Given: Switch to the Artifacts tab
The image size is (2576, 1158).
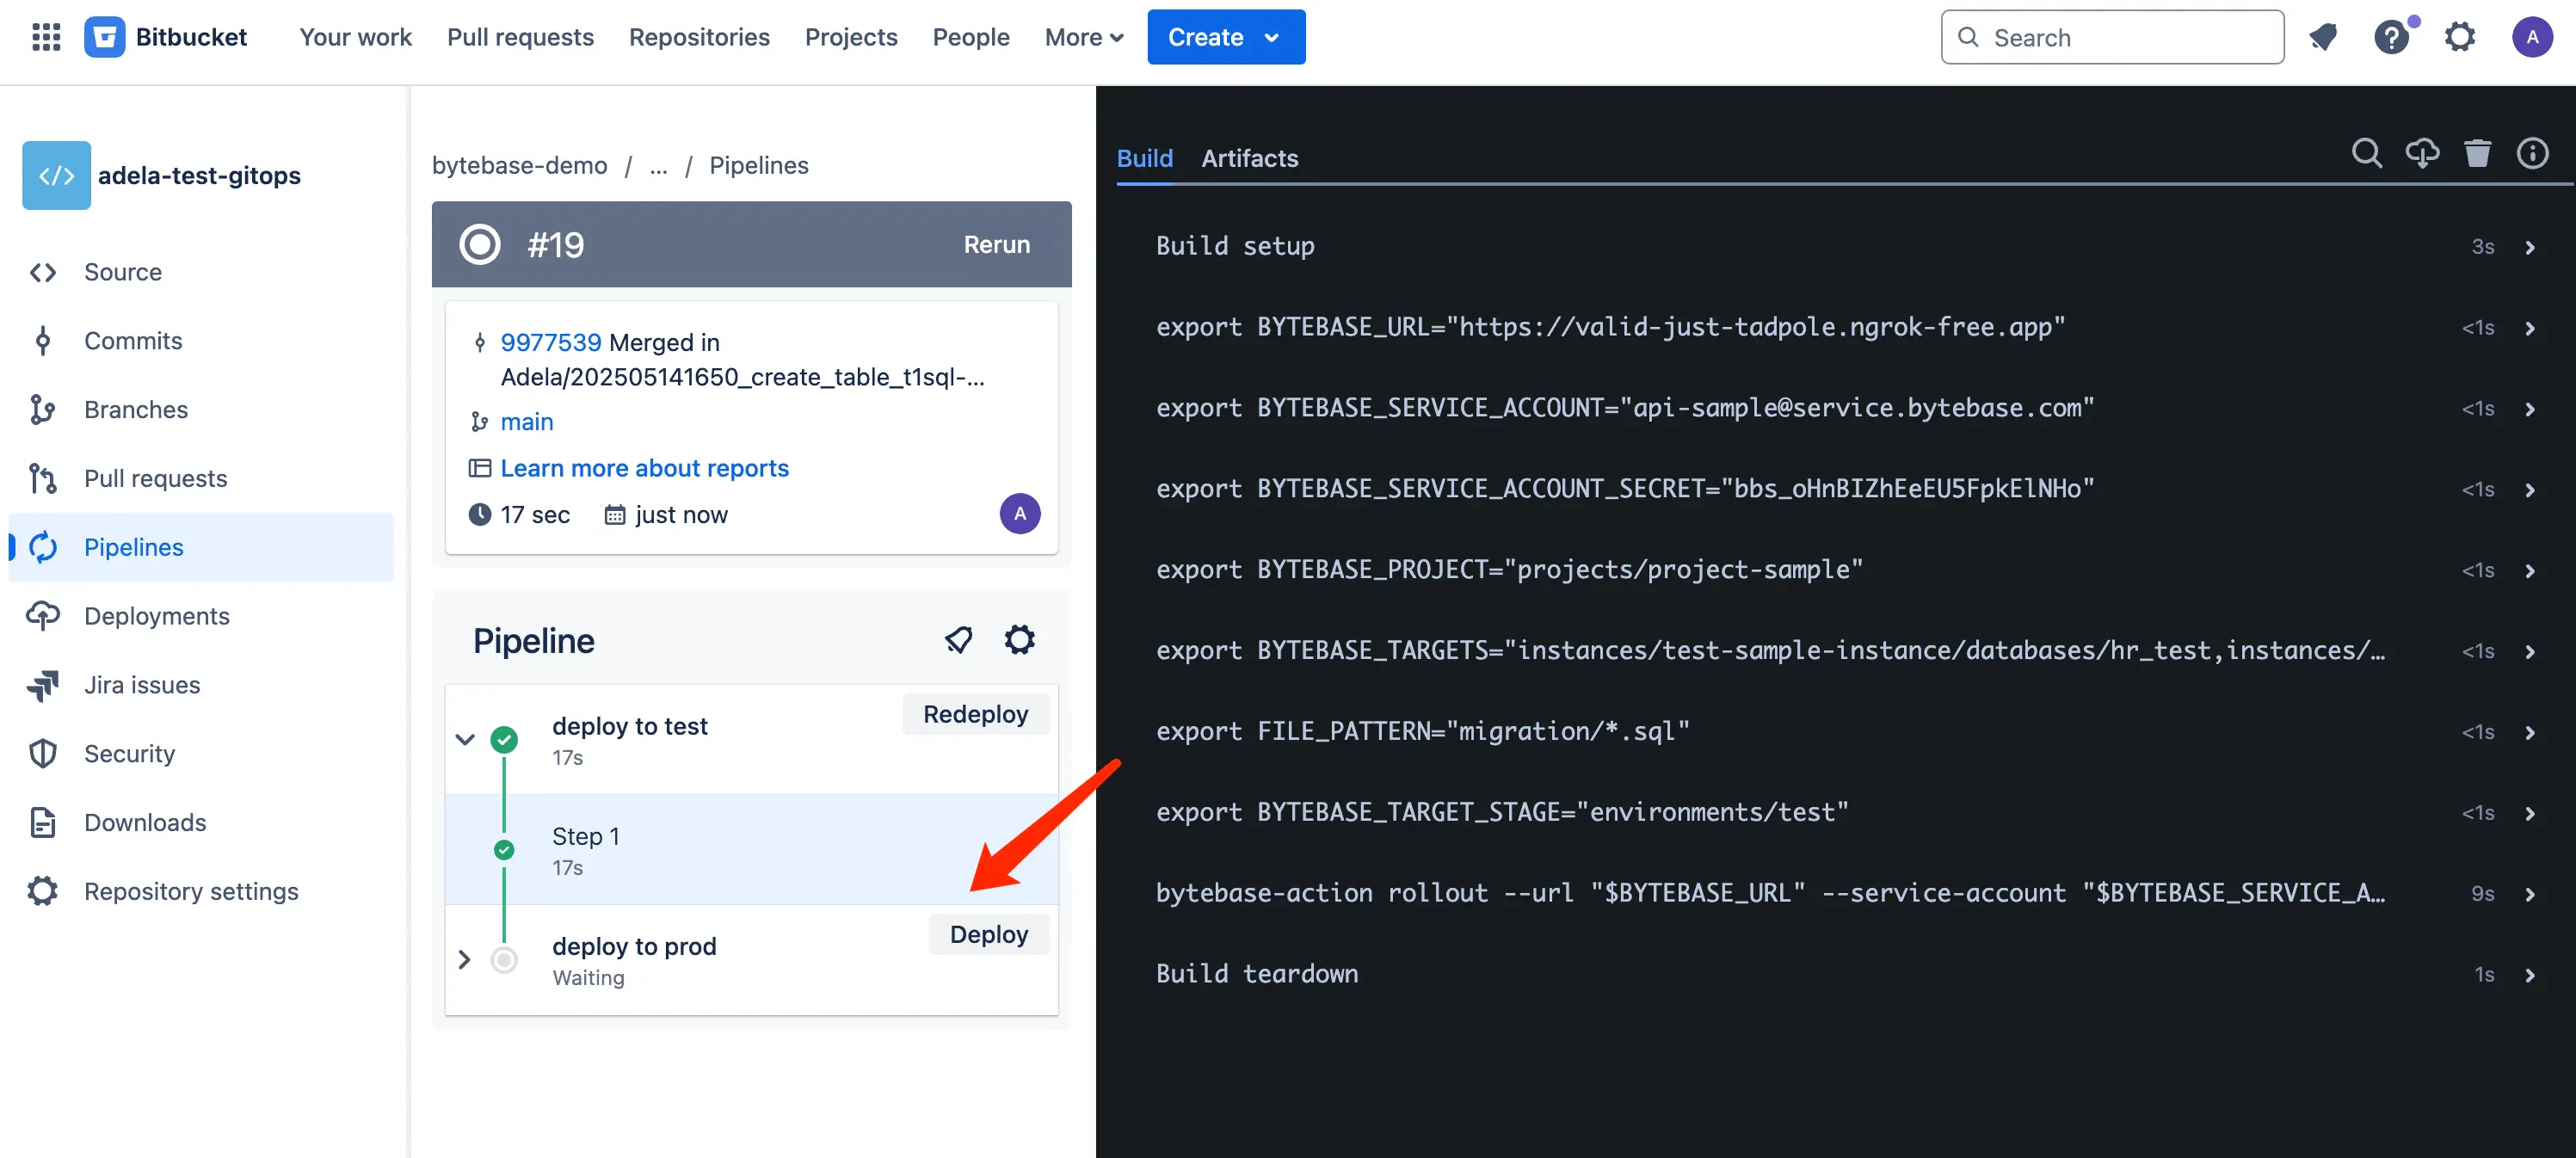Looking at the screenshot, I should point(1249,158).
